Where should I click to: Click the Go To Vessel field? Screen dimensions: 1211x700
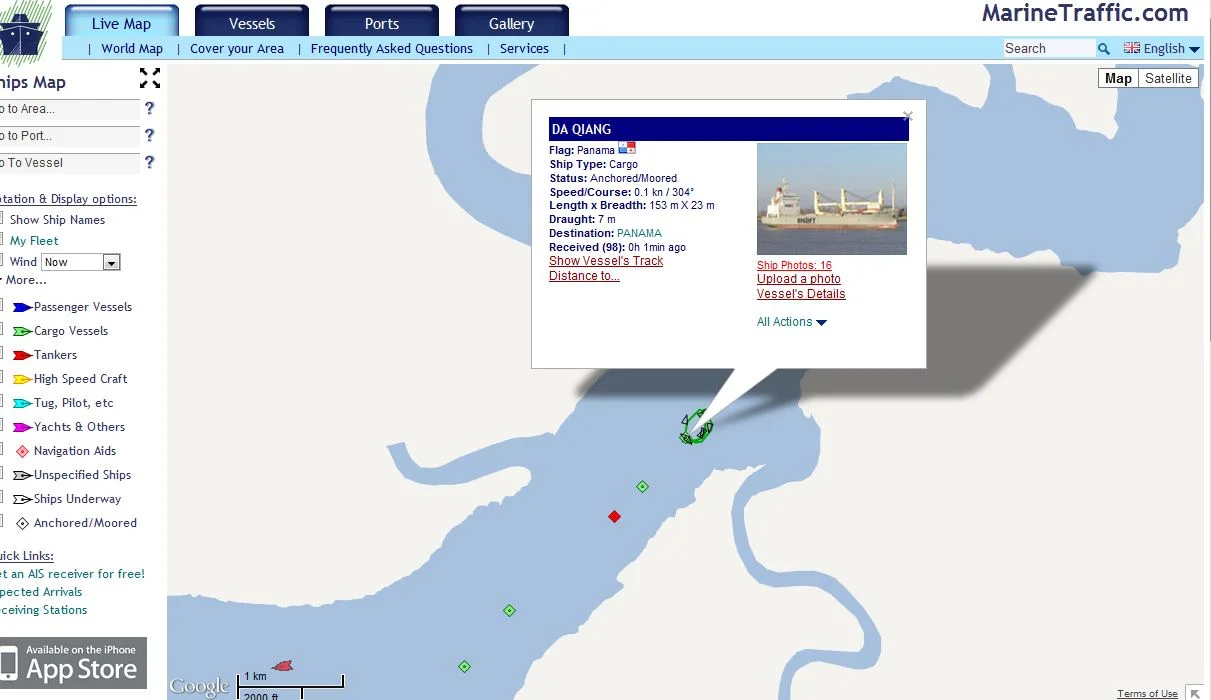[x=68, y=163]
